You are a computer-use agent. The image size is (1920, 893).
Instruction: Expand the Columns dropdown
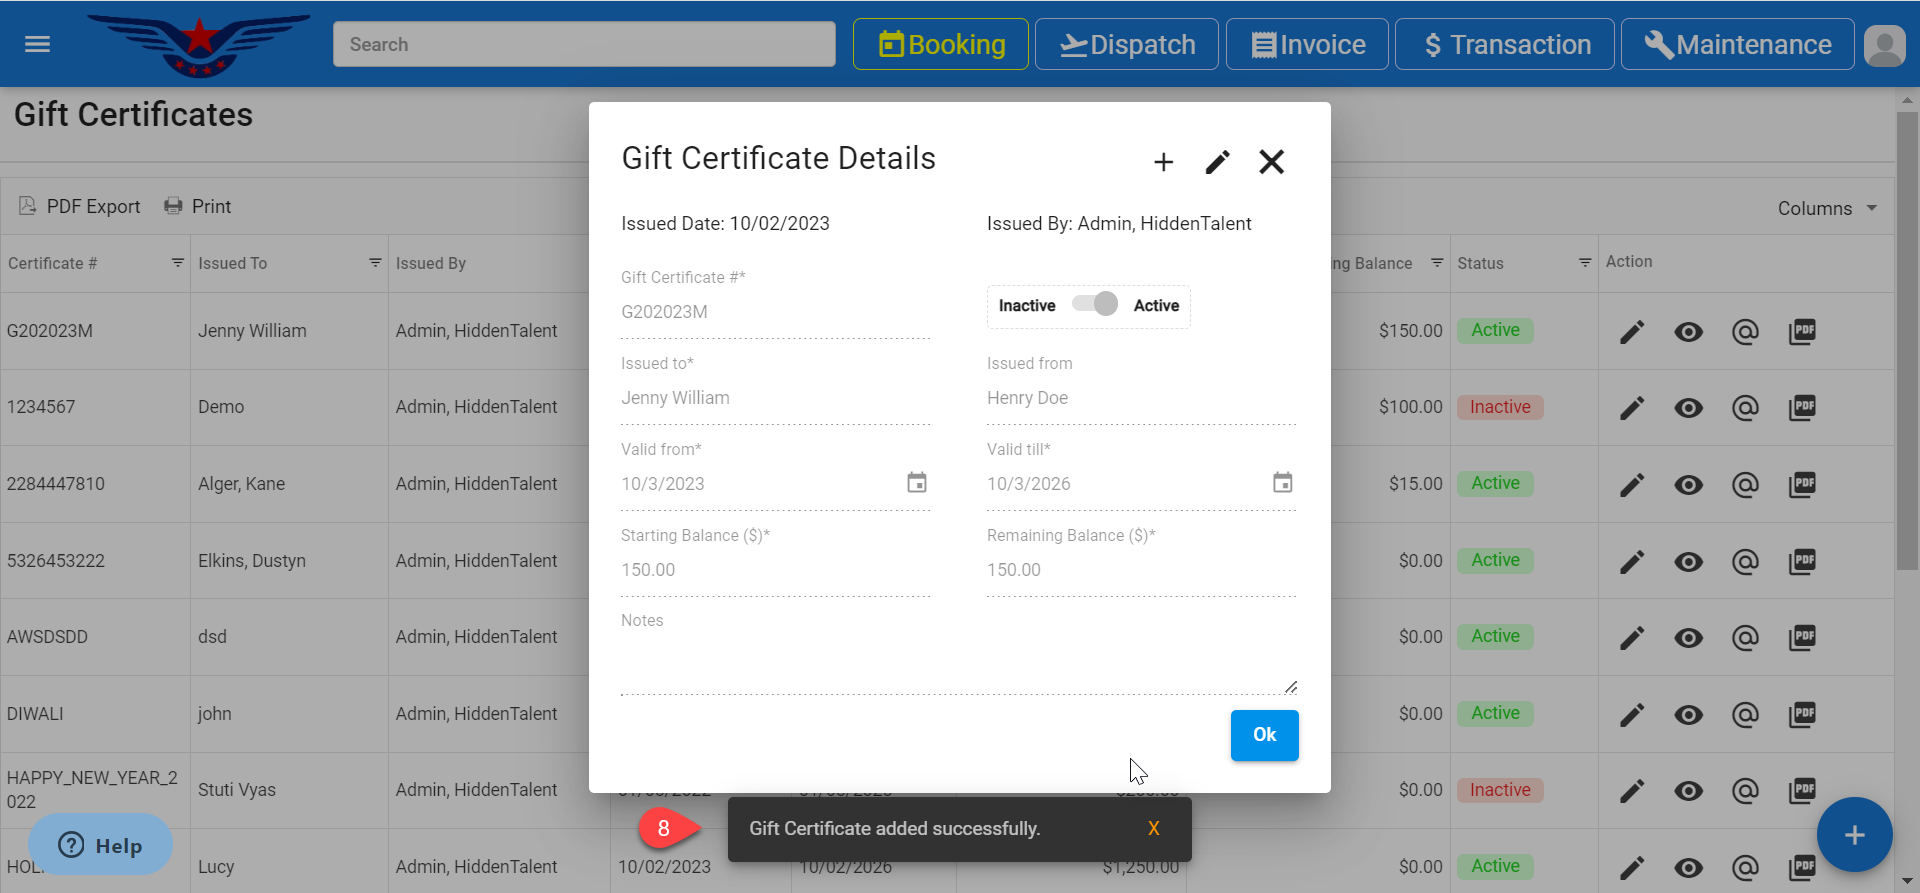[x=1827, y=208]
